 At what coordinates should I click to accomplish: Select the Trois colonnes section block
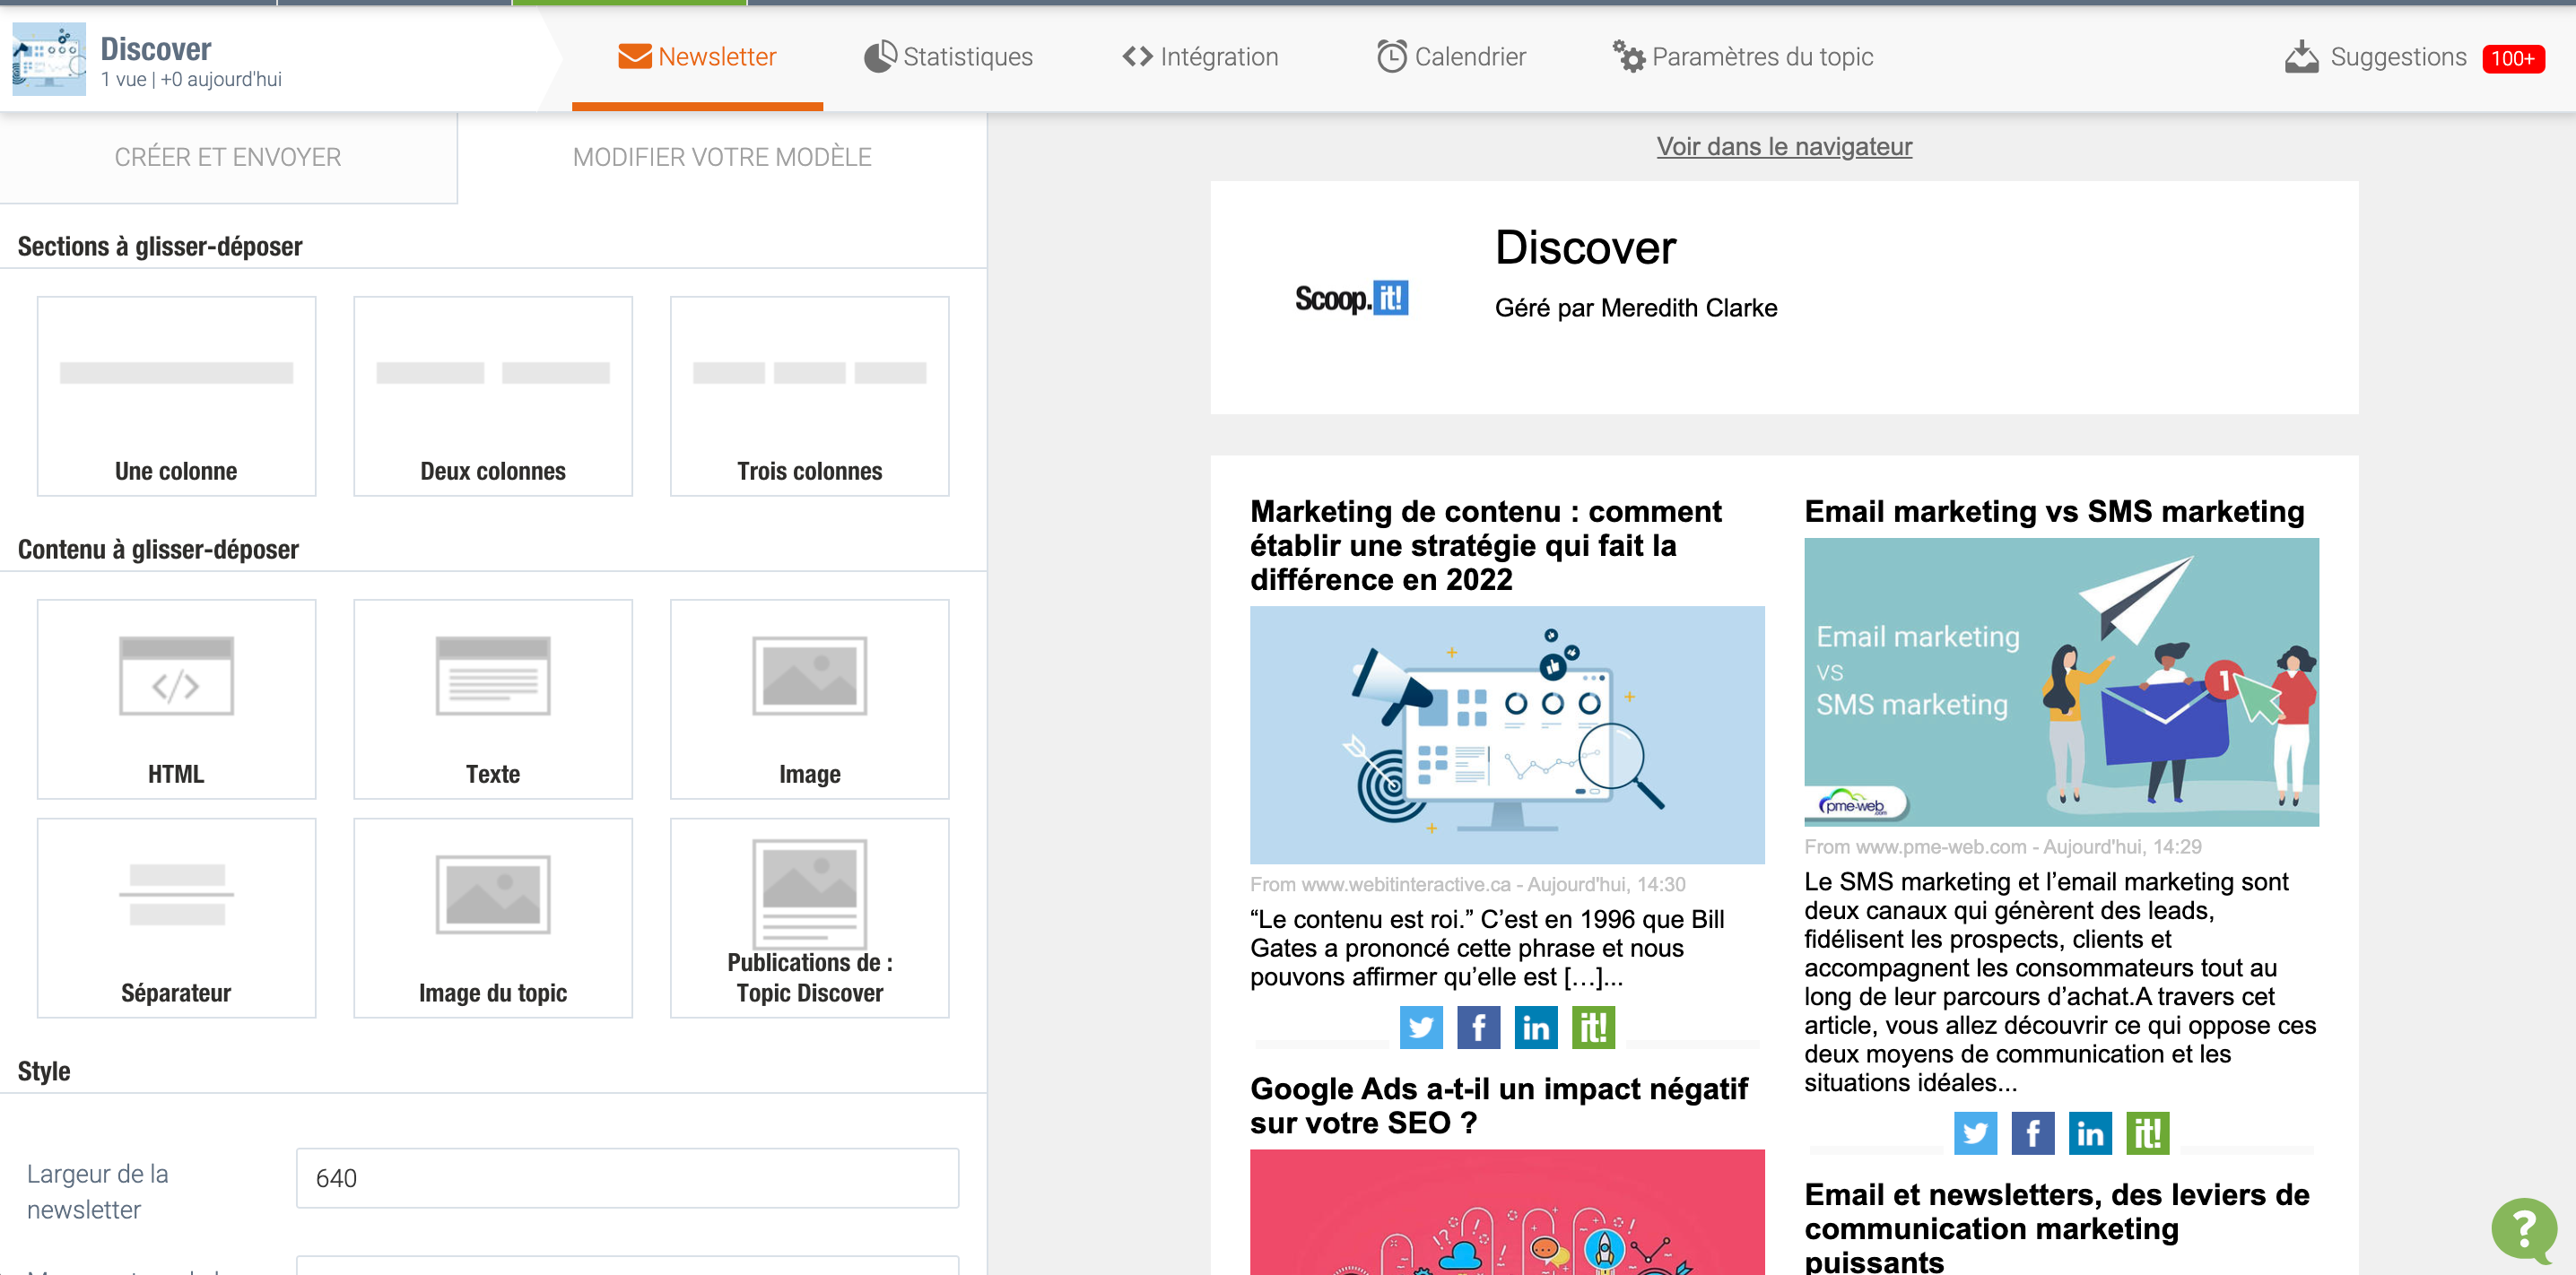coord(809,396)
